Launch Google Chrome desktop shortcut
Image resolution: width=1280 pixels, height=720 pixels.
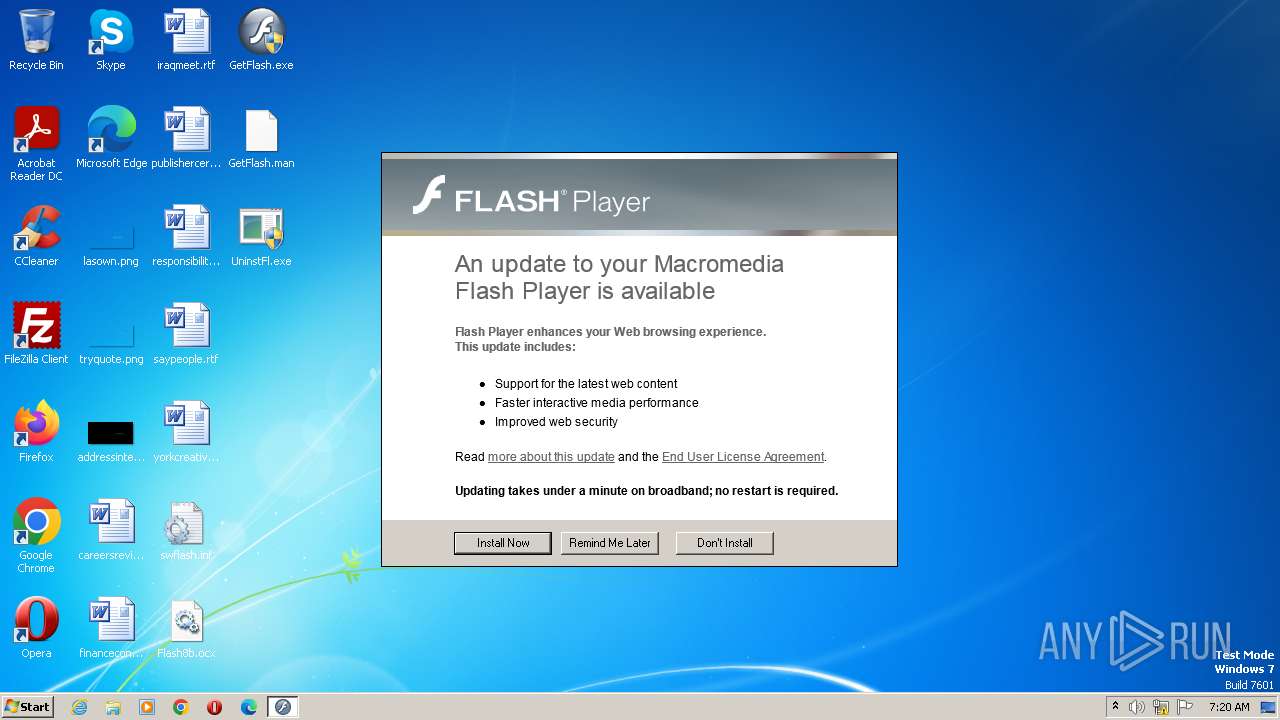tap(36, 536)
